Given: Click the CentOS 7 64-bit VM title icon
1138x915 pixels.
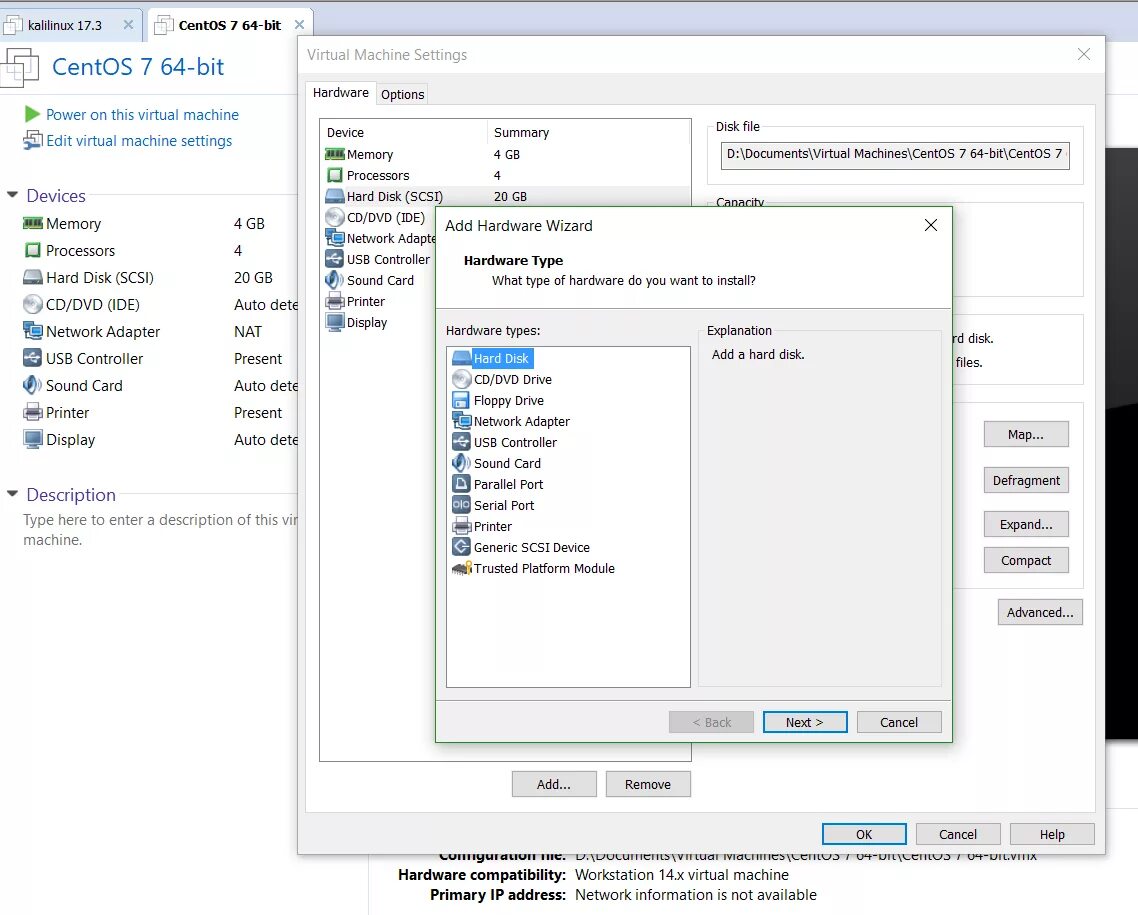Looking at the screenshot, I should click(x=20, y=67).
